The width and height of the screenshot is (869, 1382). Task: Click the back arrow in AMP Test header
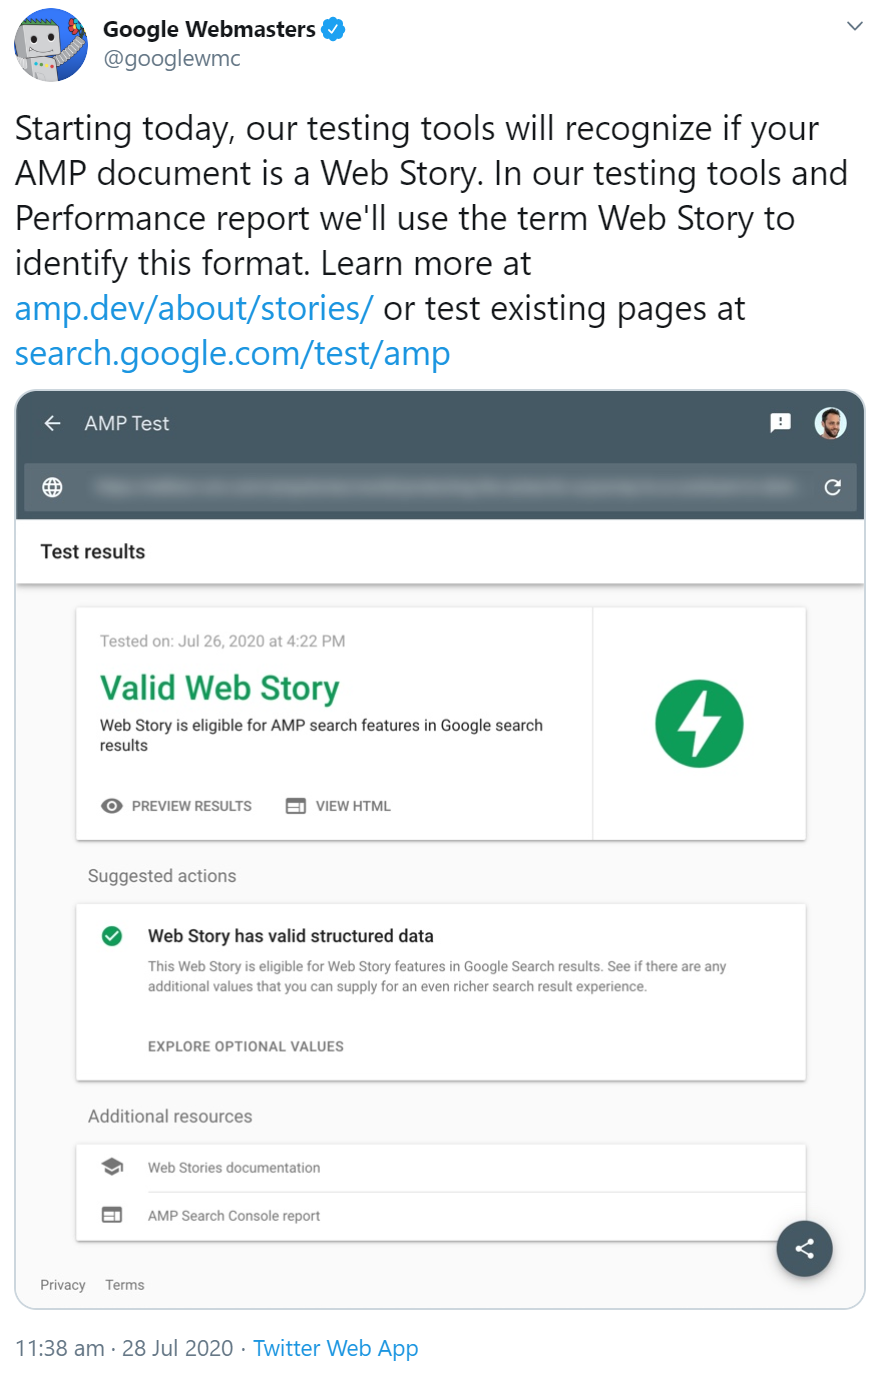52,423
